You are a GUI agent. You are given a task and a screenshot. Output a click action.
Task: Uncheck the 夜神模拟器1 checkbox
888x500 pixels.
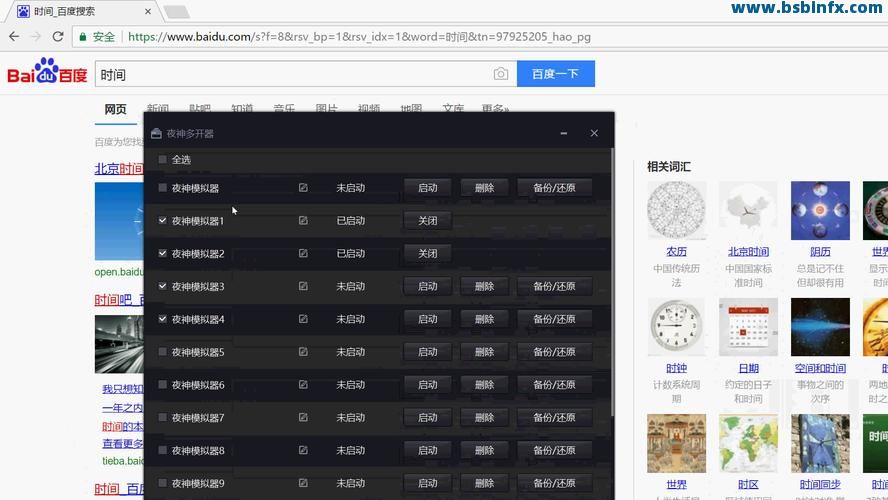tap(163, 220)
